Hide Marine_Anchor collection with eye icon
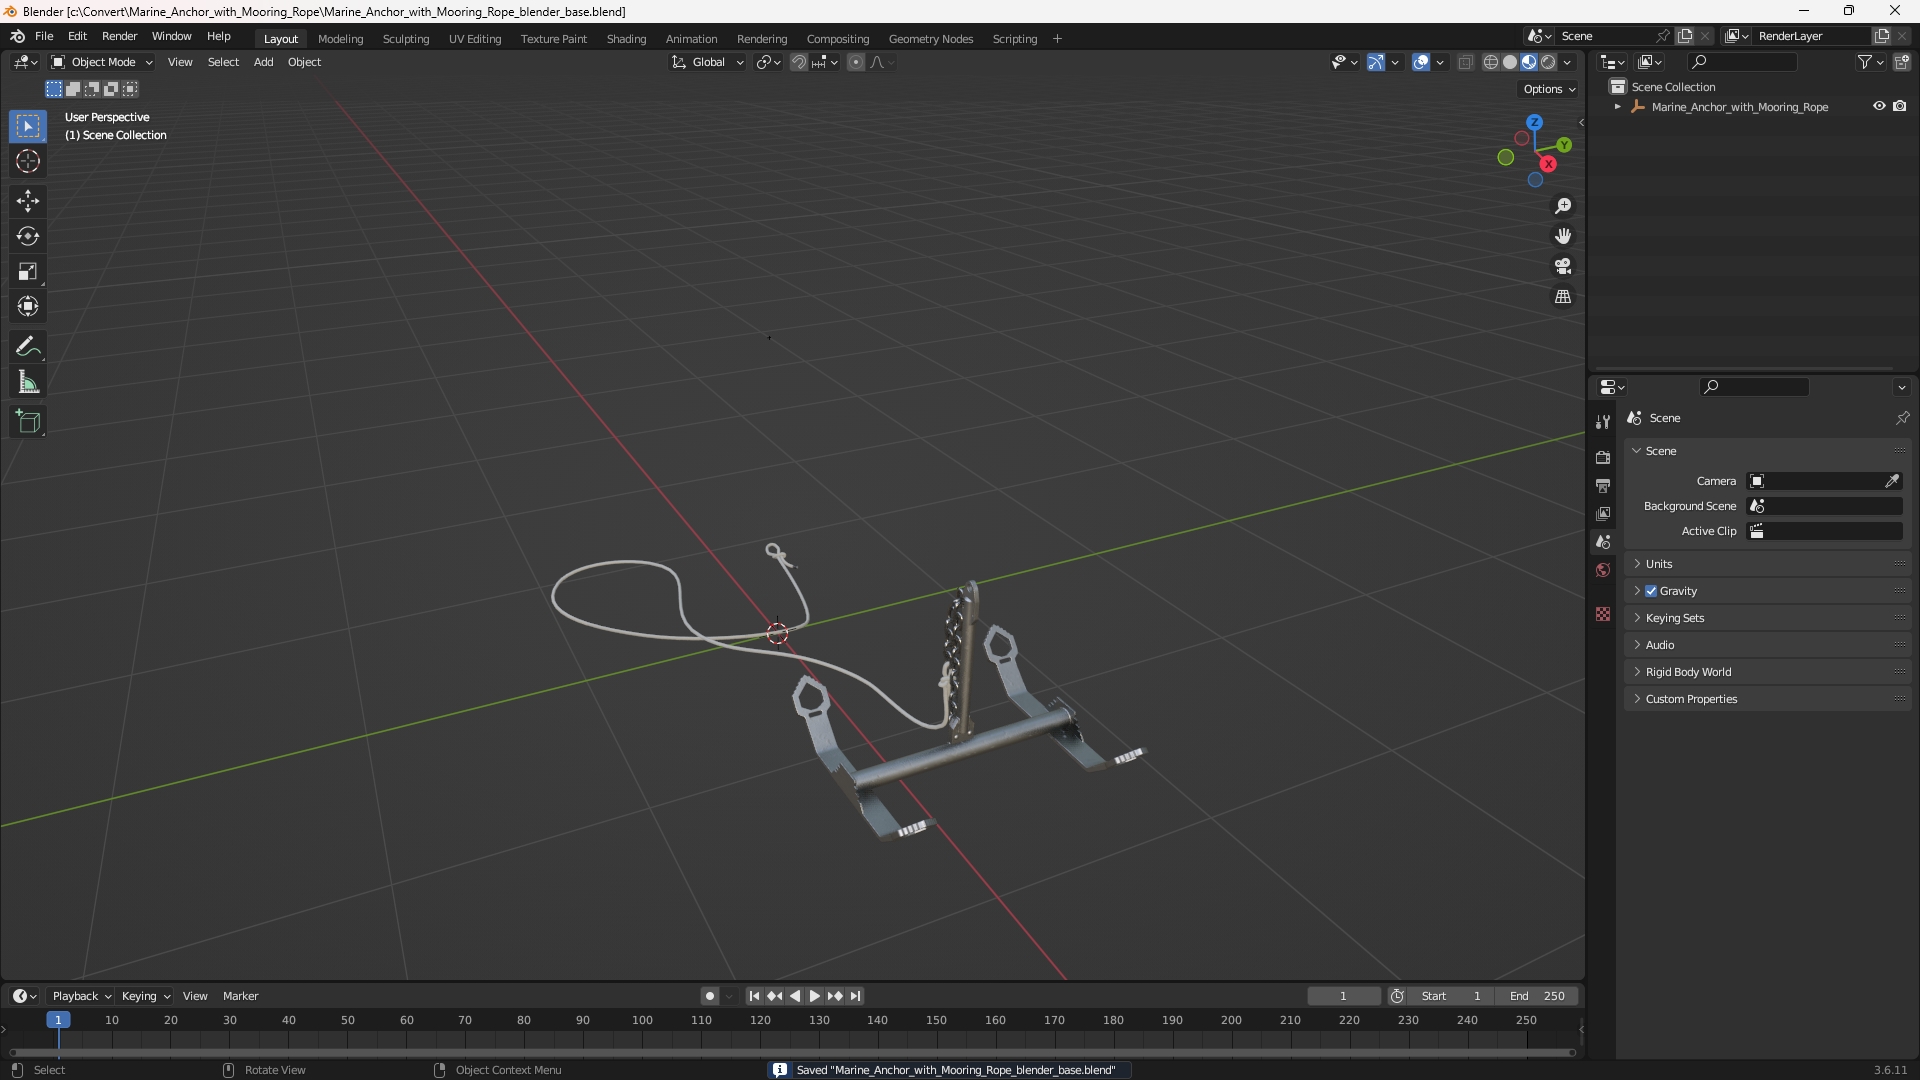 1879,106
